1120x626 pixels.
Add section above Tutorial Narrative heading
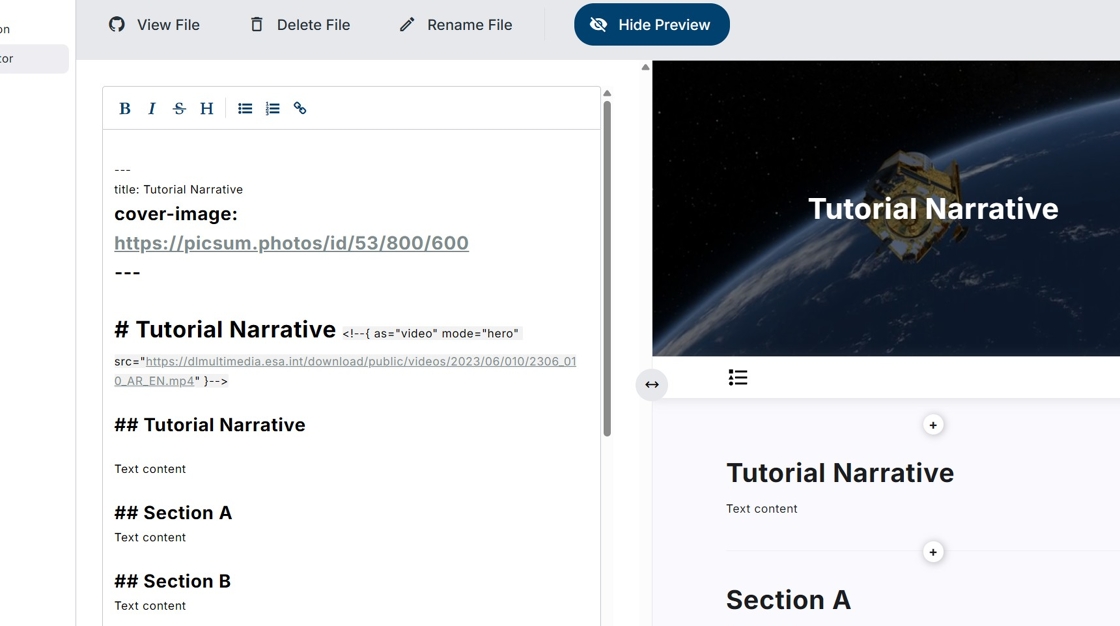pos(933,425)
